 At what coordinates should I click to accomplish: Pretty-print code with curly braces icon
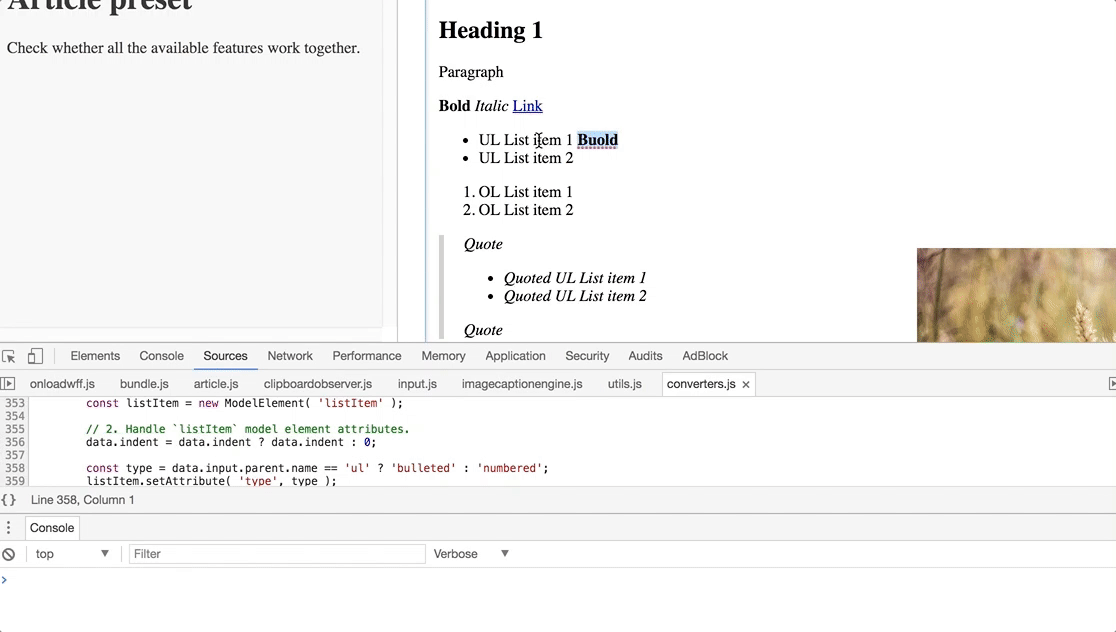point(9,500)
